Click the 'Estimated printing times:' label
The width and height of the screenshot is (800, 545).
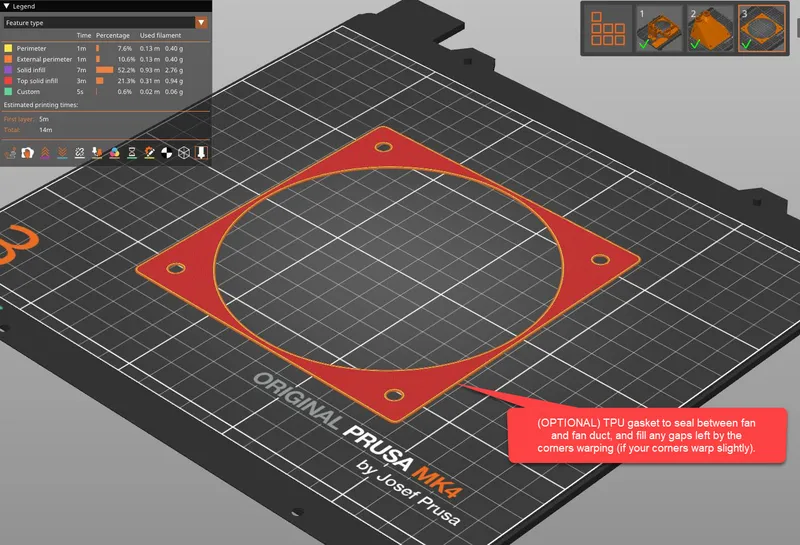pyautogui.click(x=41, y=105)
